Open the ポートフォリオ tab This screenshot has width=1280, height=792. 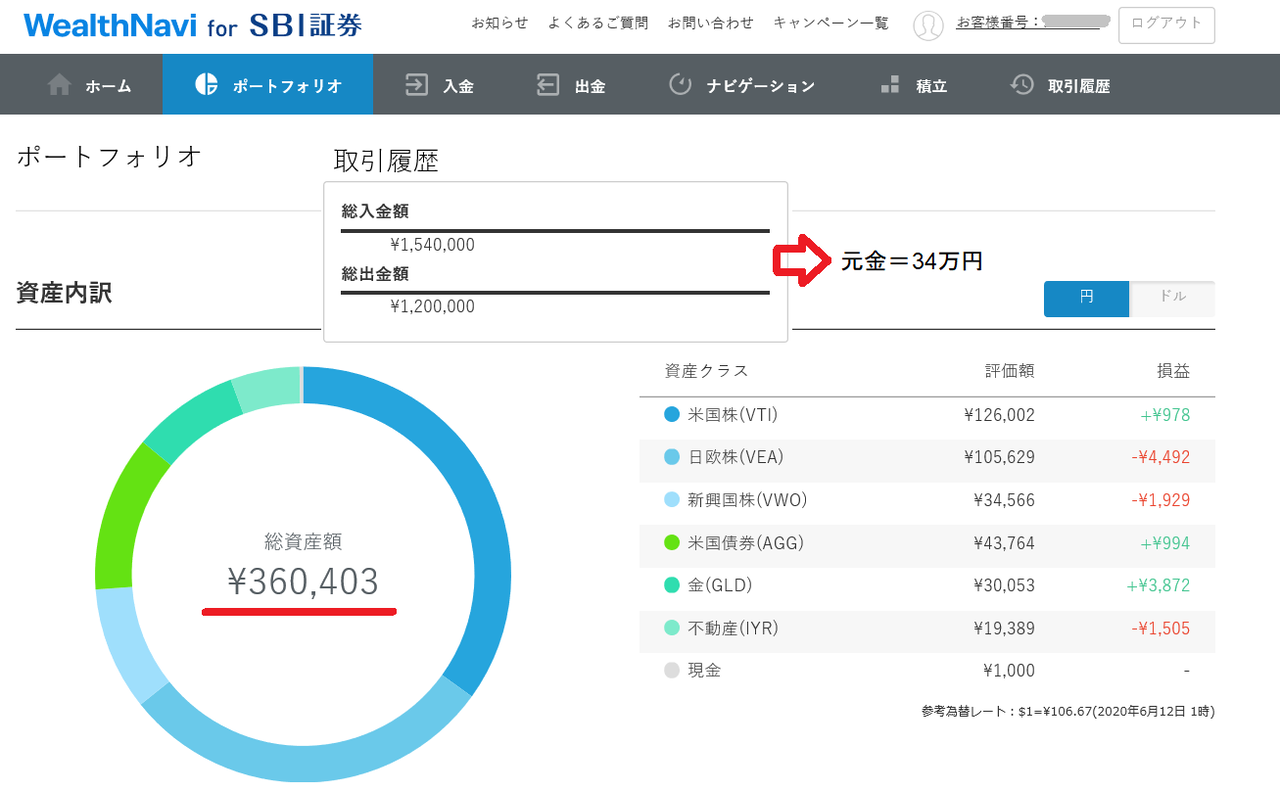[x=268, y=85]
